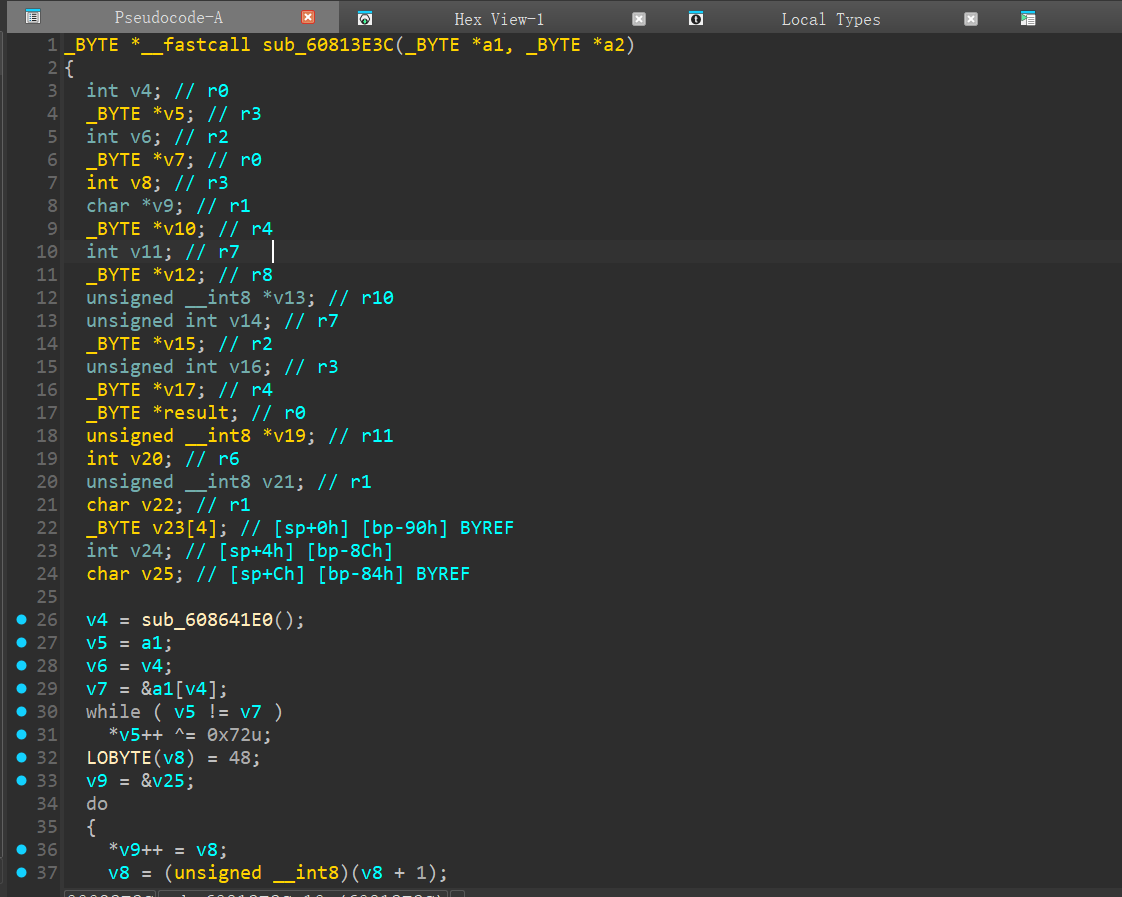1122x897 pixels.
Task: Click the tab icon right of Local Types
Action: pos(1028,19)
